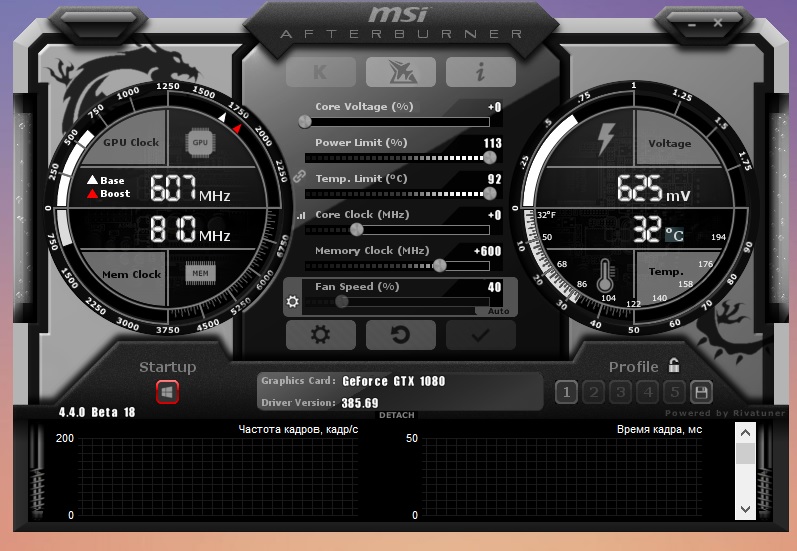Viewport: 797px width, 551px height.
Task: Click the Temp. Limit slider handle
Action: (489, 194)
